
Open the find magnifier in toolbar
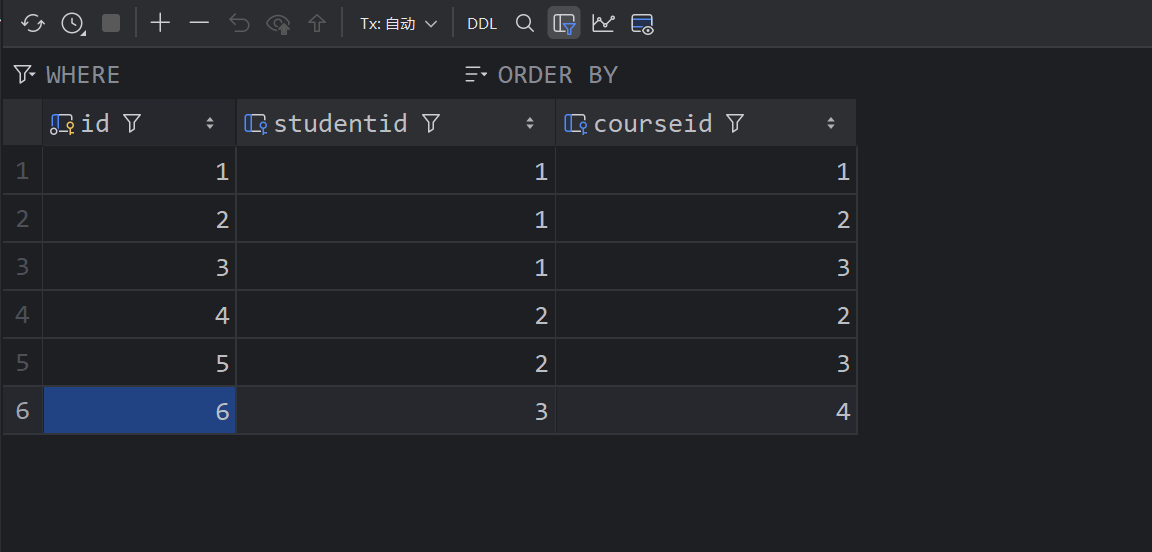point(525,24)
